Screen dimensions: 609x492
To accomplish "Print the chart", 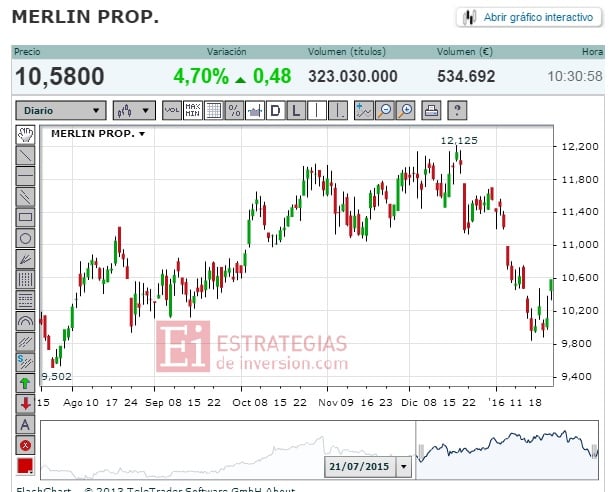I will pos(431,111).
